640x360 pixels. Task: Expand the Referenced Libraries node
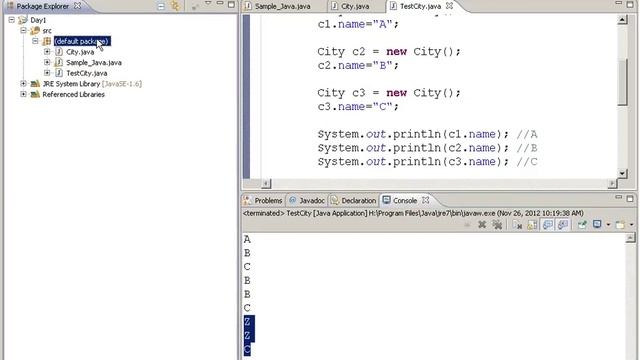tap(24, 94)
